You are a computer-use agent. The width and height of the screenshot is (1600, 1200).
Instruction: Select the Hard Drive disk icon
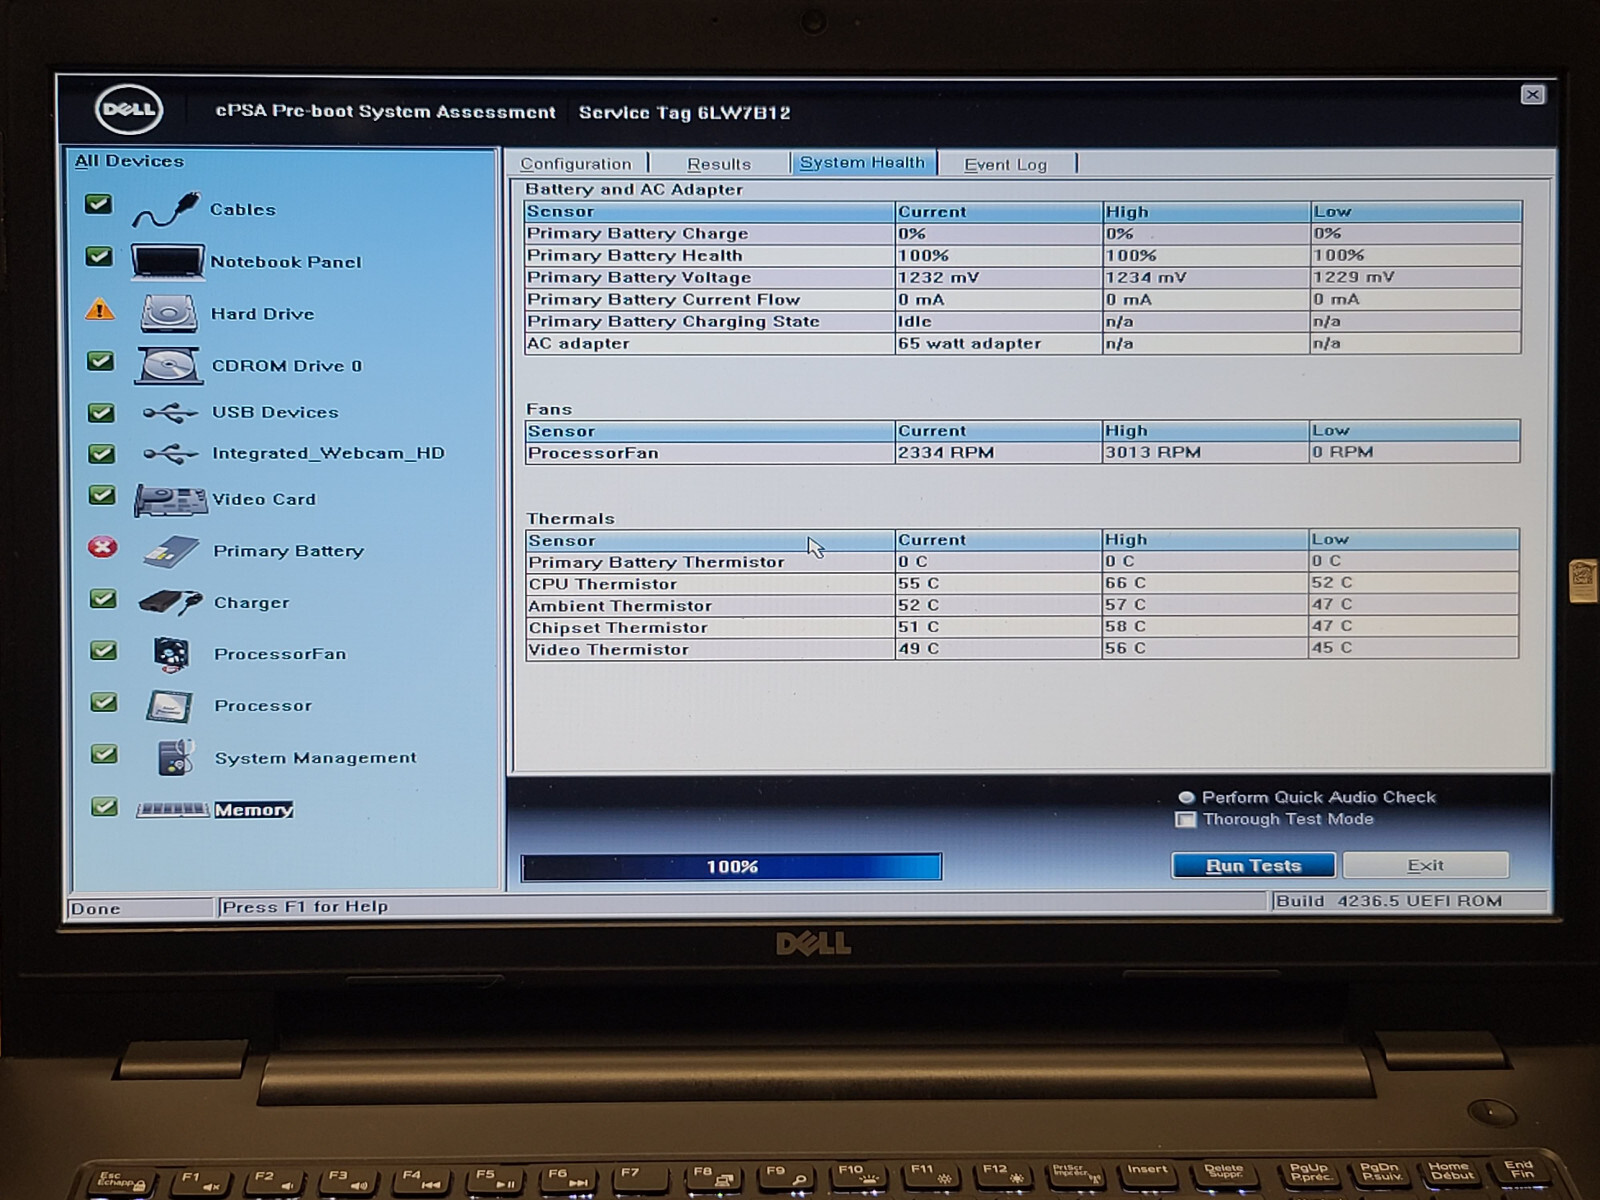168,313
